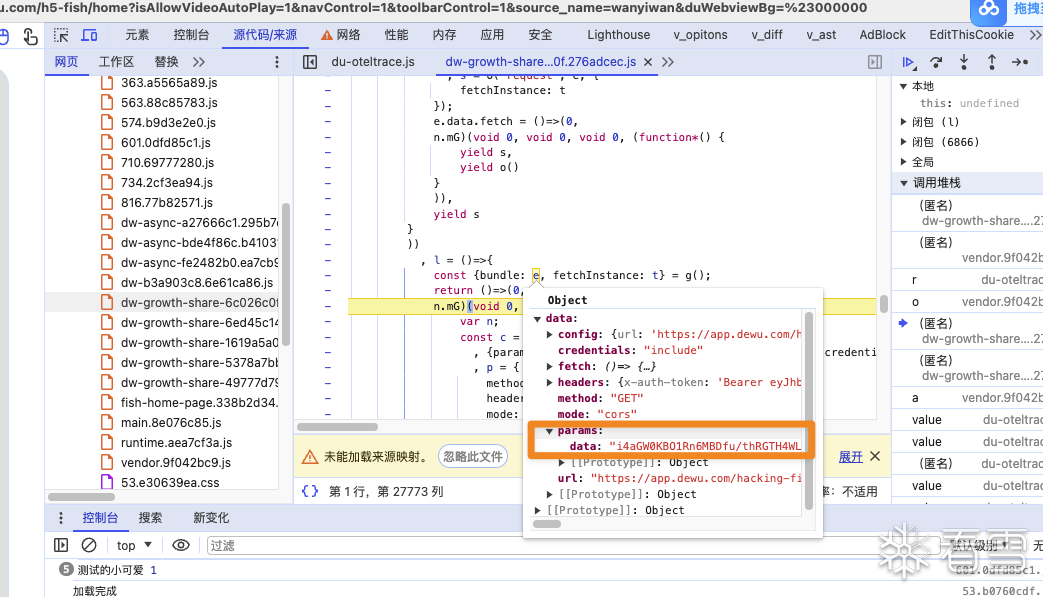The height and width of the screenshot is (597, 1043).
Task: Expand the 闭包 (l) scope
Action: pyautogui.click(x=903, y=122)
